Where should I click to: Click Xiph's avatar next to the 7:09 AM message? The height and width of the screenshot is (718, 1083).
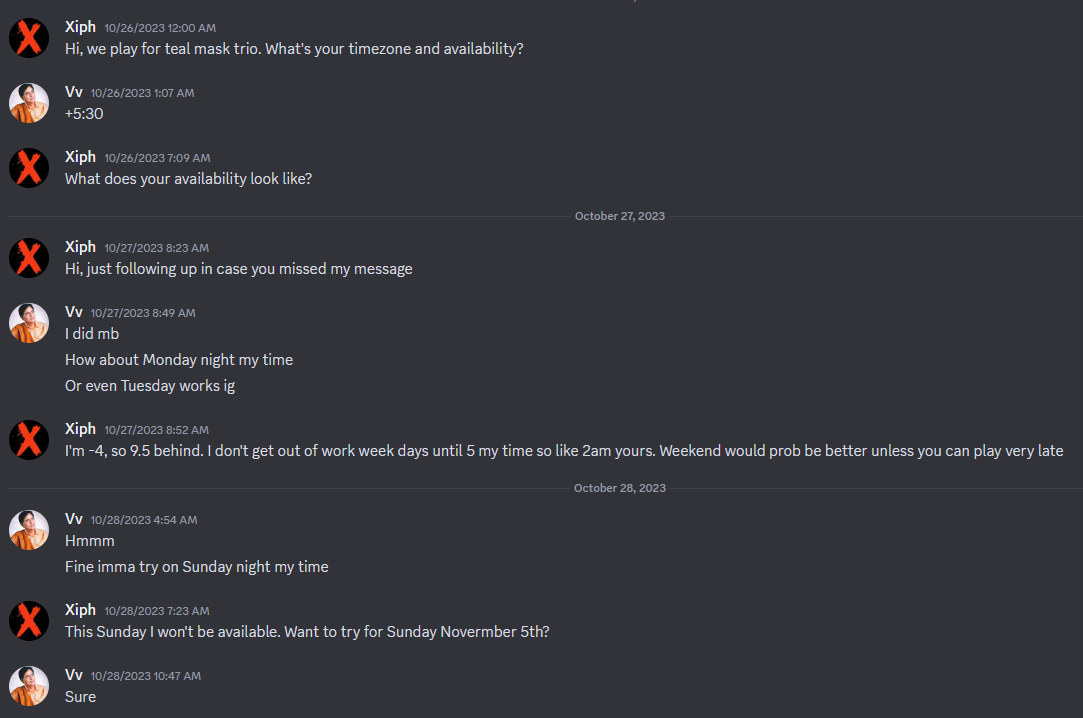[x=29, y=167]
